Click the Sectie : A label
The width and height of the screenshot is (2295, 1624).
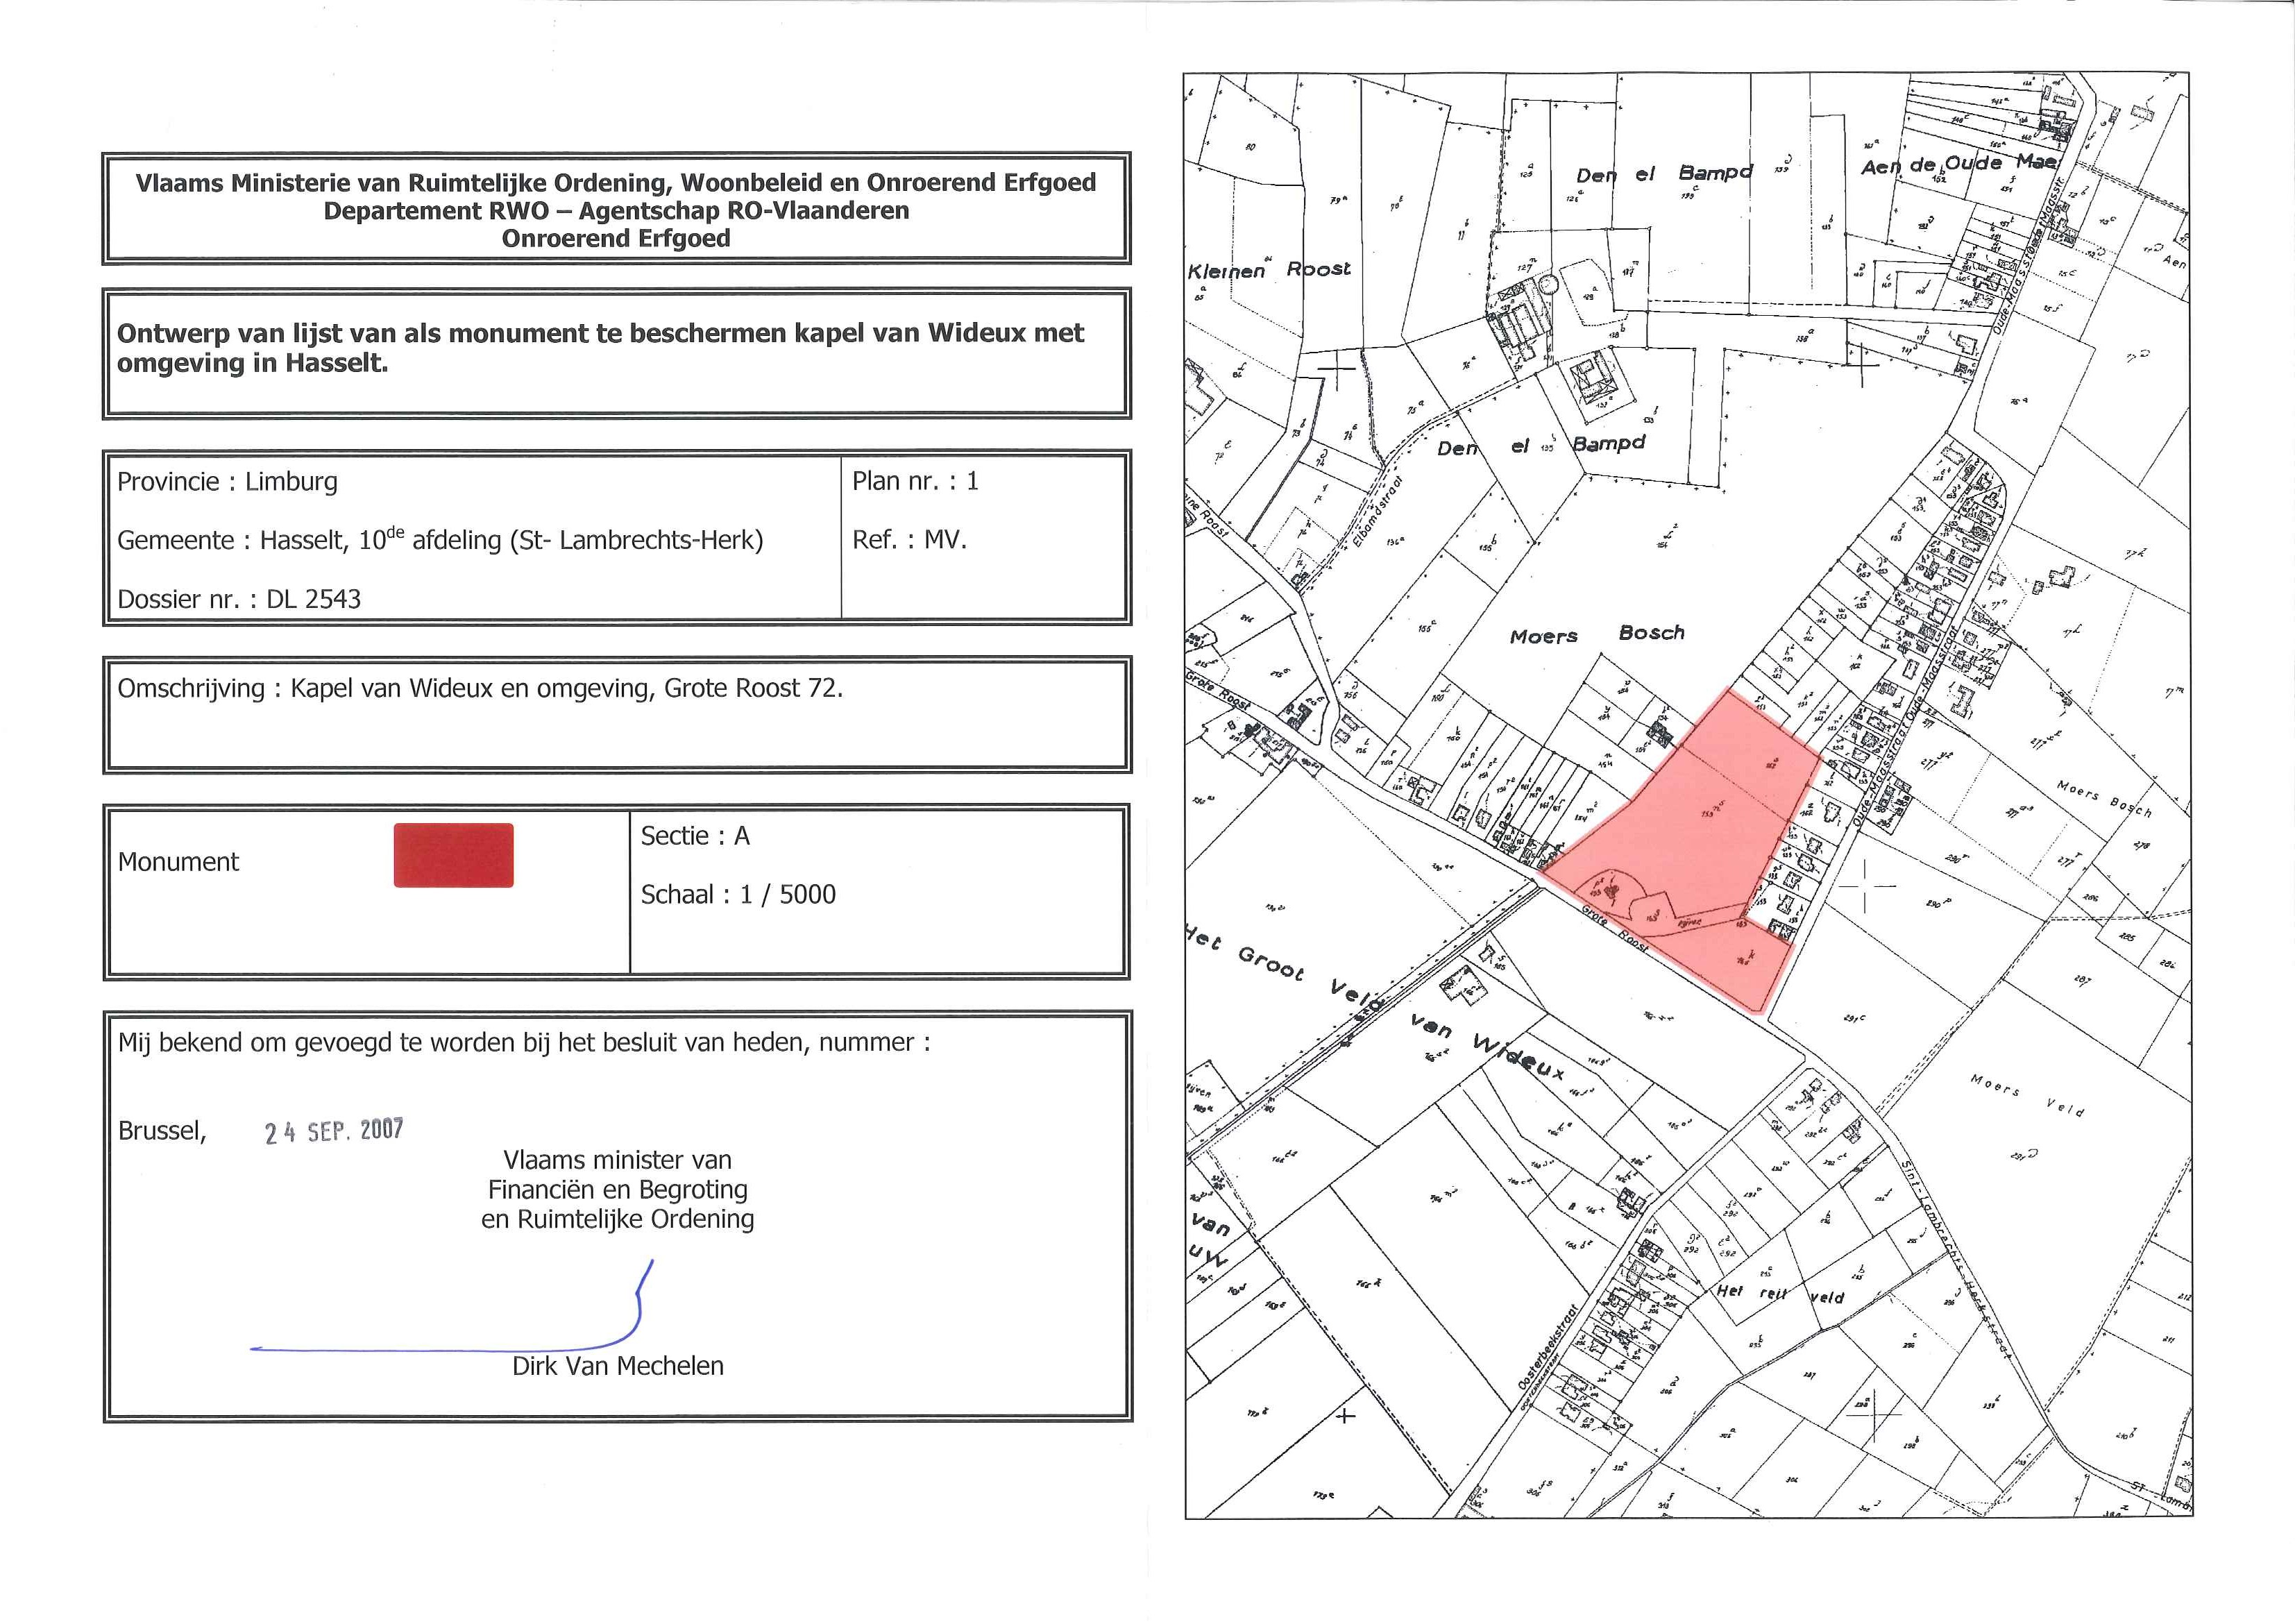tap(695, 836)
